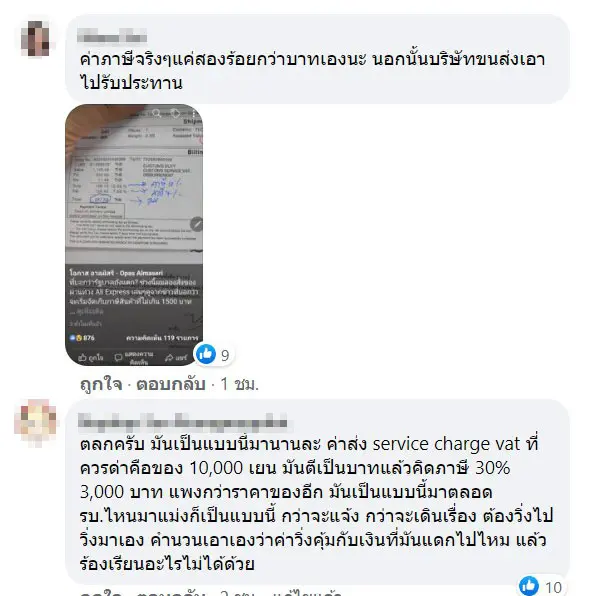Click the 119 comments count in photo
Image resolution: width=604 pixels, height=596 pixels.
point(162,337)
